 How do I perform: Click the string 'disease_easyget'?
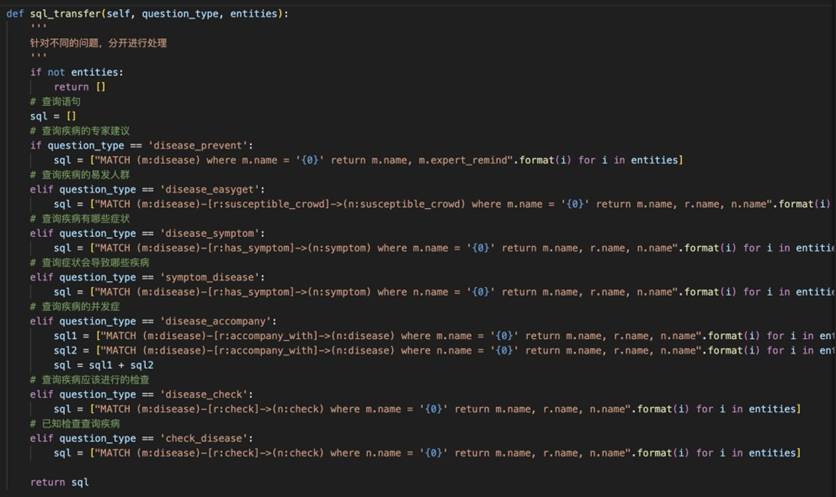point(210,189)
